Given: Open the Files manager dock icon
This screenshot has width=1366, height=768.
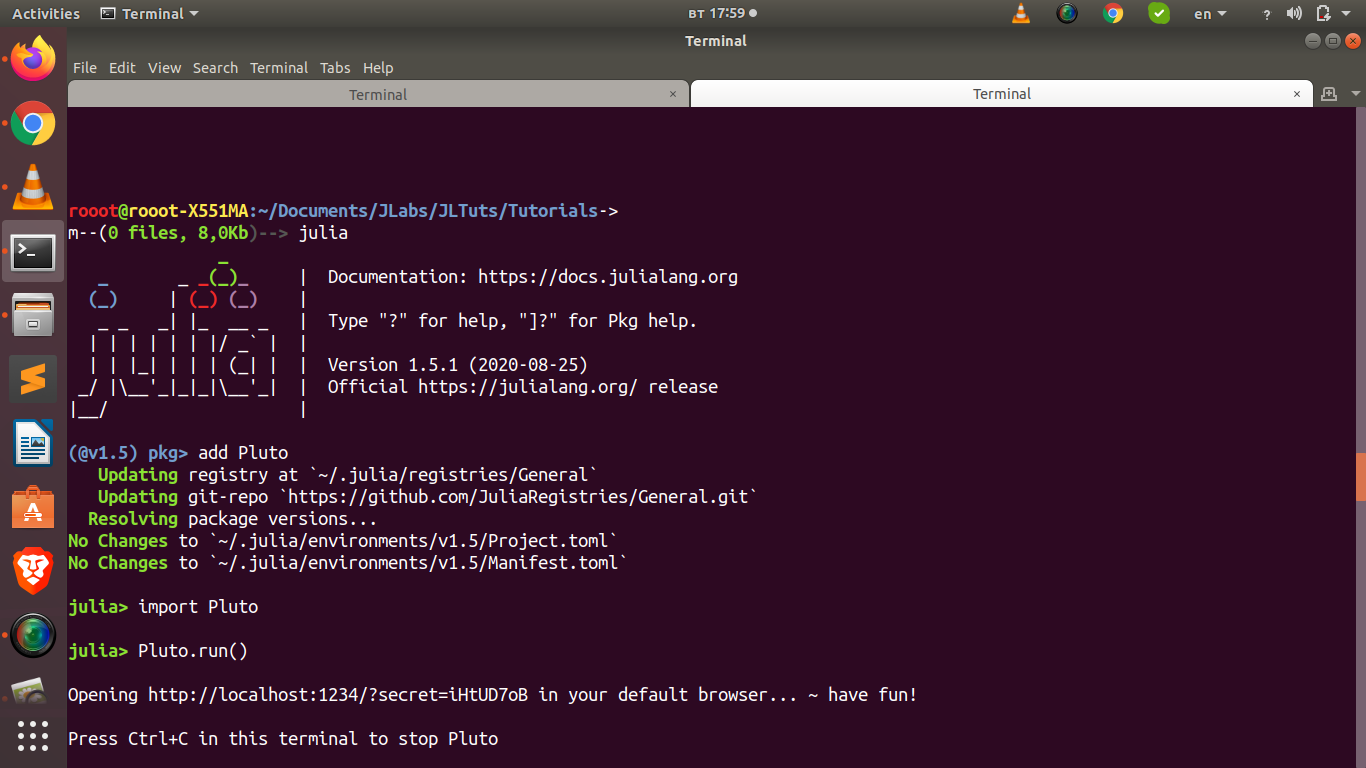Looking at the screenshot, I should [33, 315].
